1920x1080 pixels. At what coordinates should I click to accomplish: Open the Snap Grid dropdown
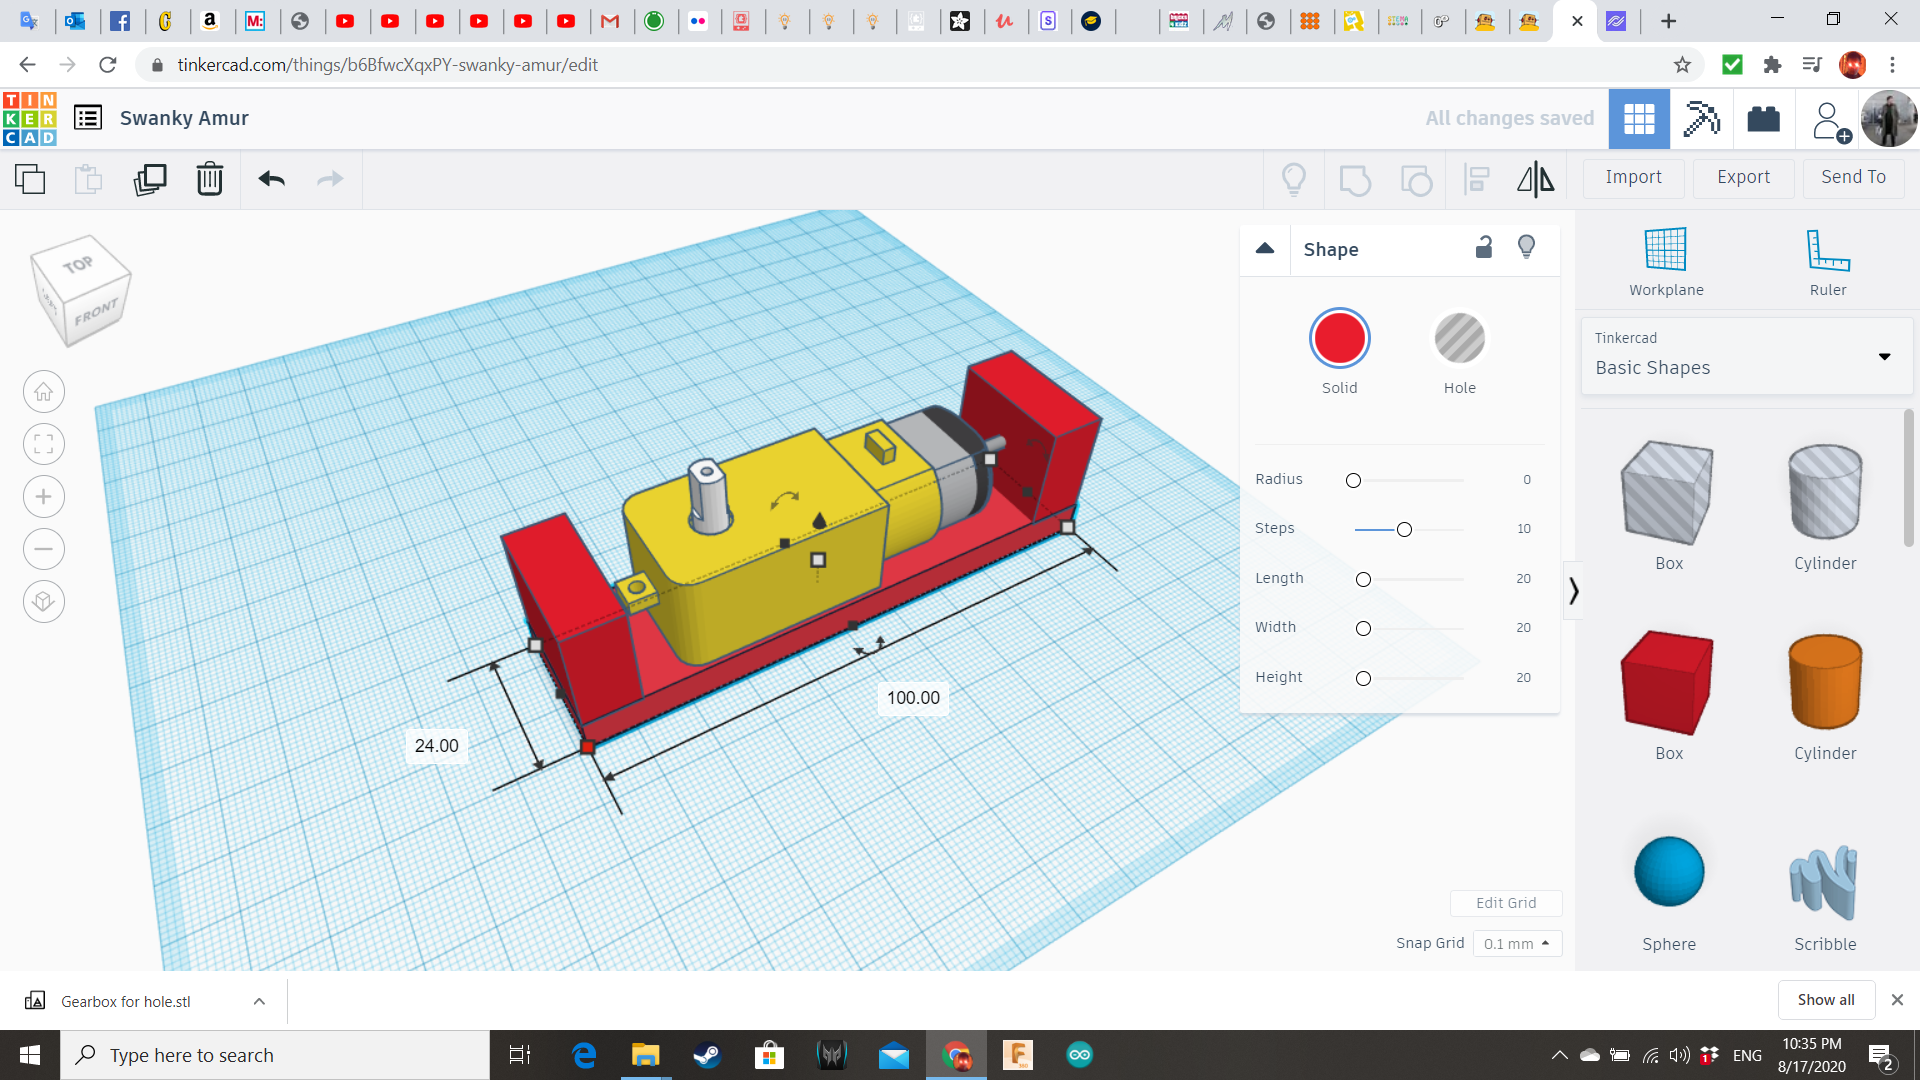click(1517, 943)
